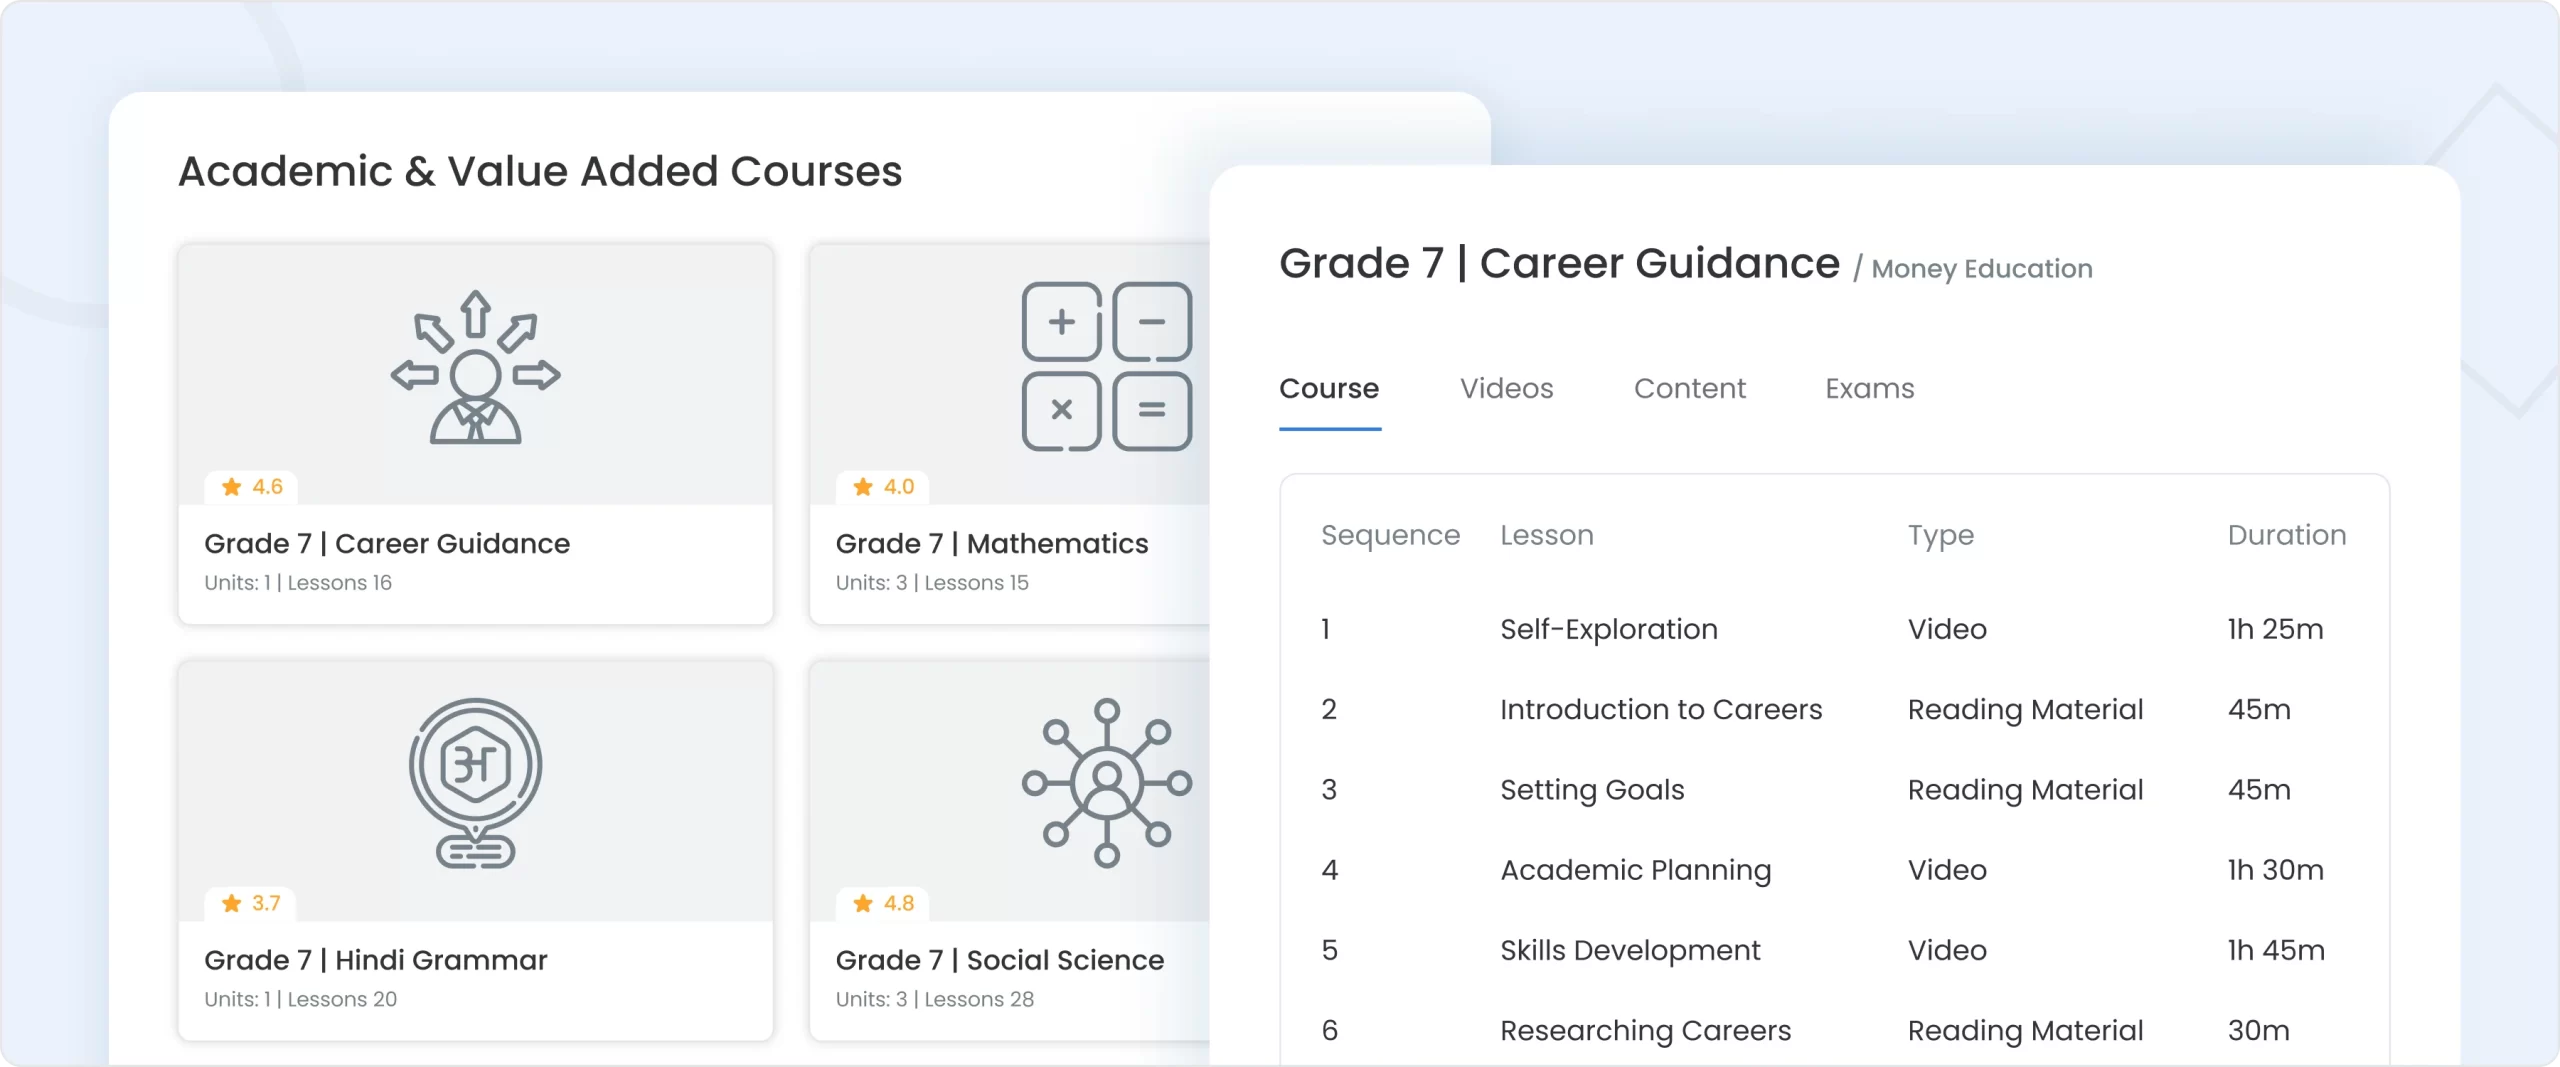
Task: Select the Researching Careers lesson
Action: coord(1645,1030)
